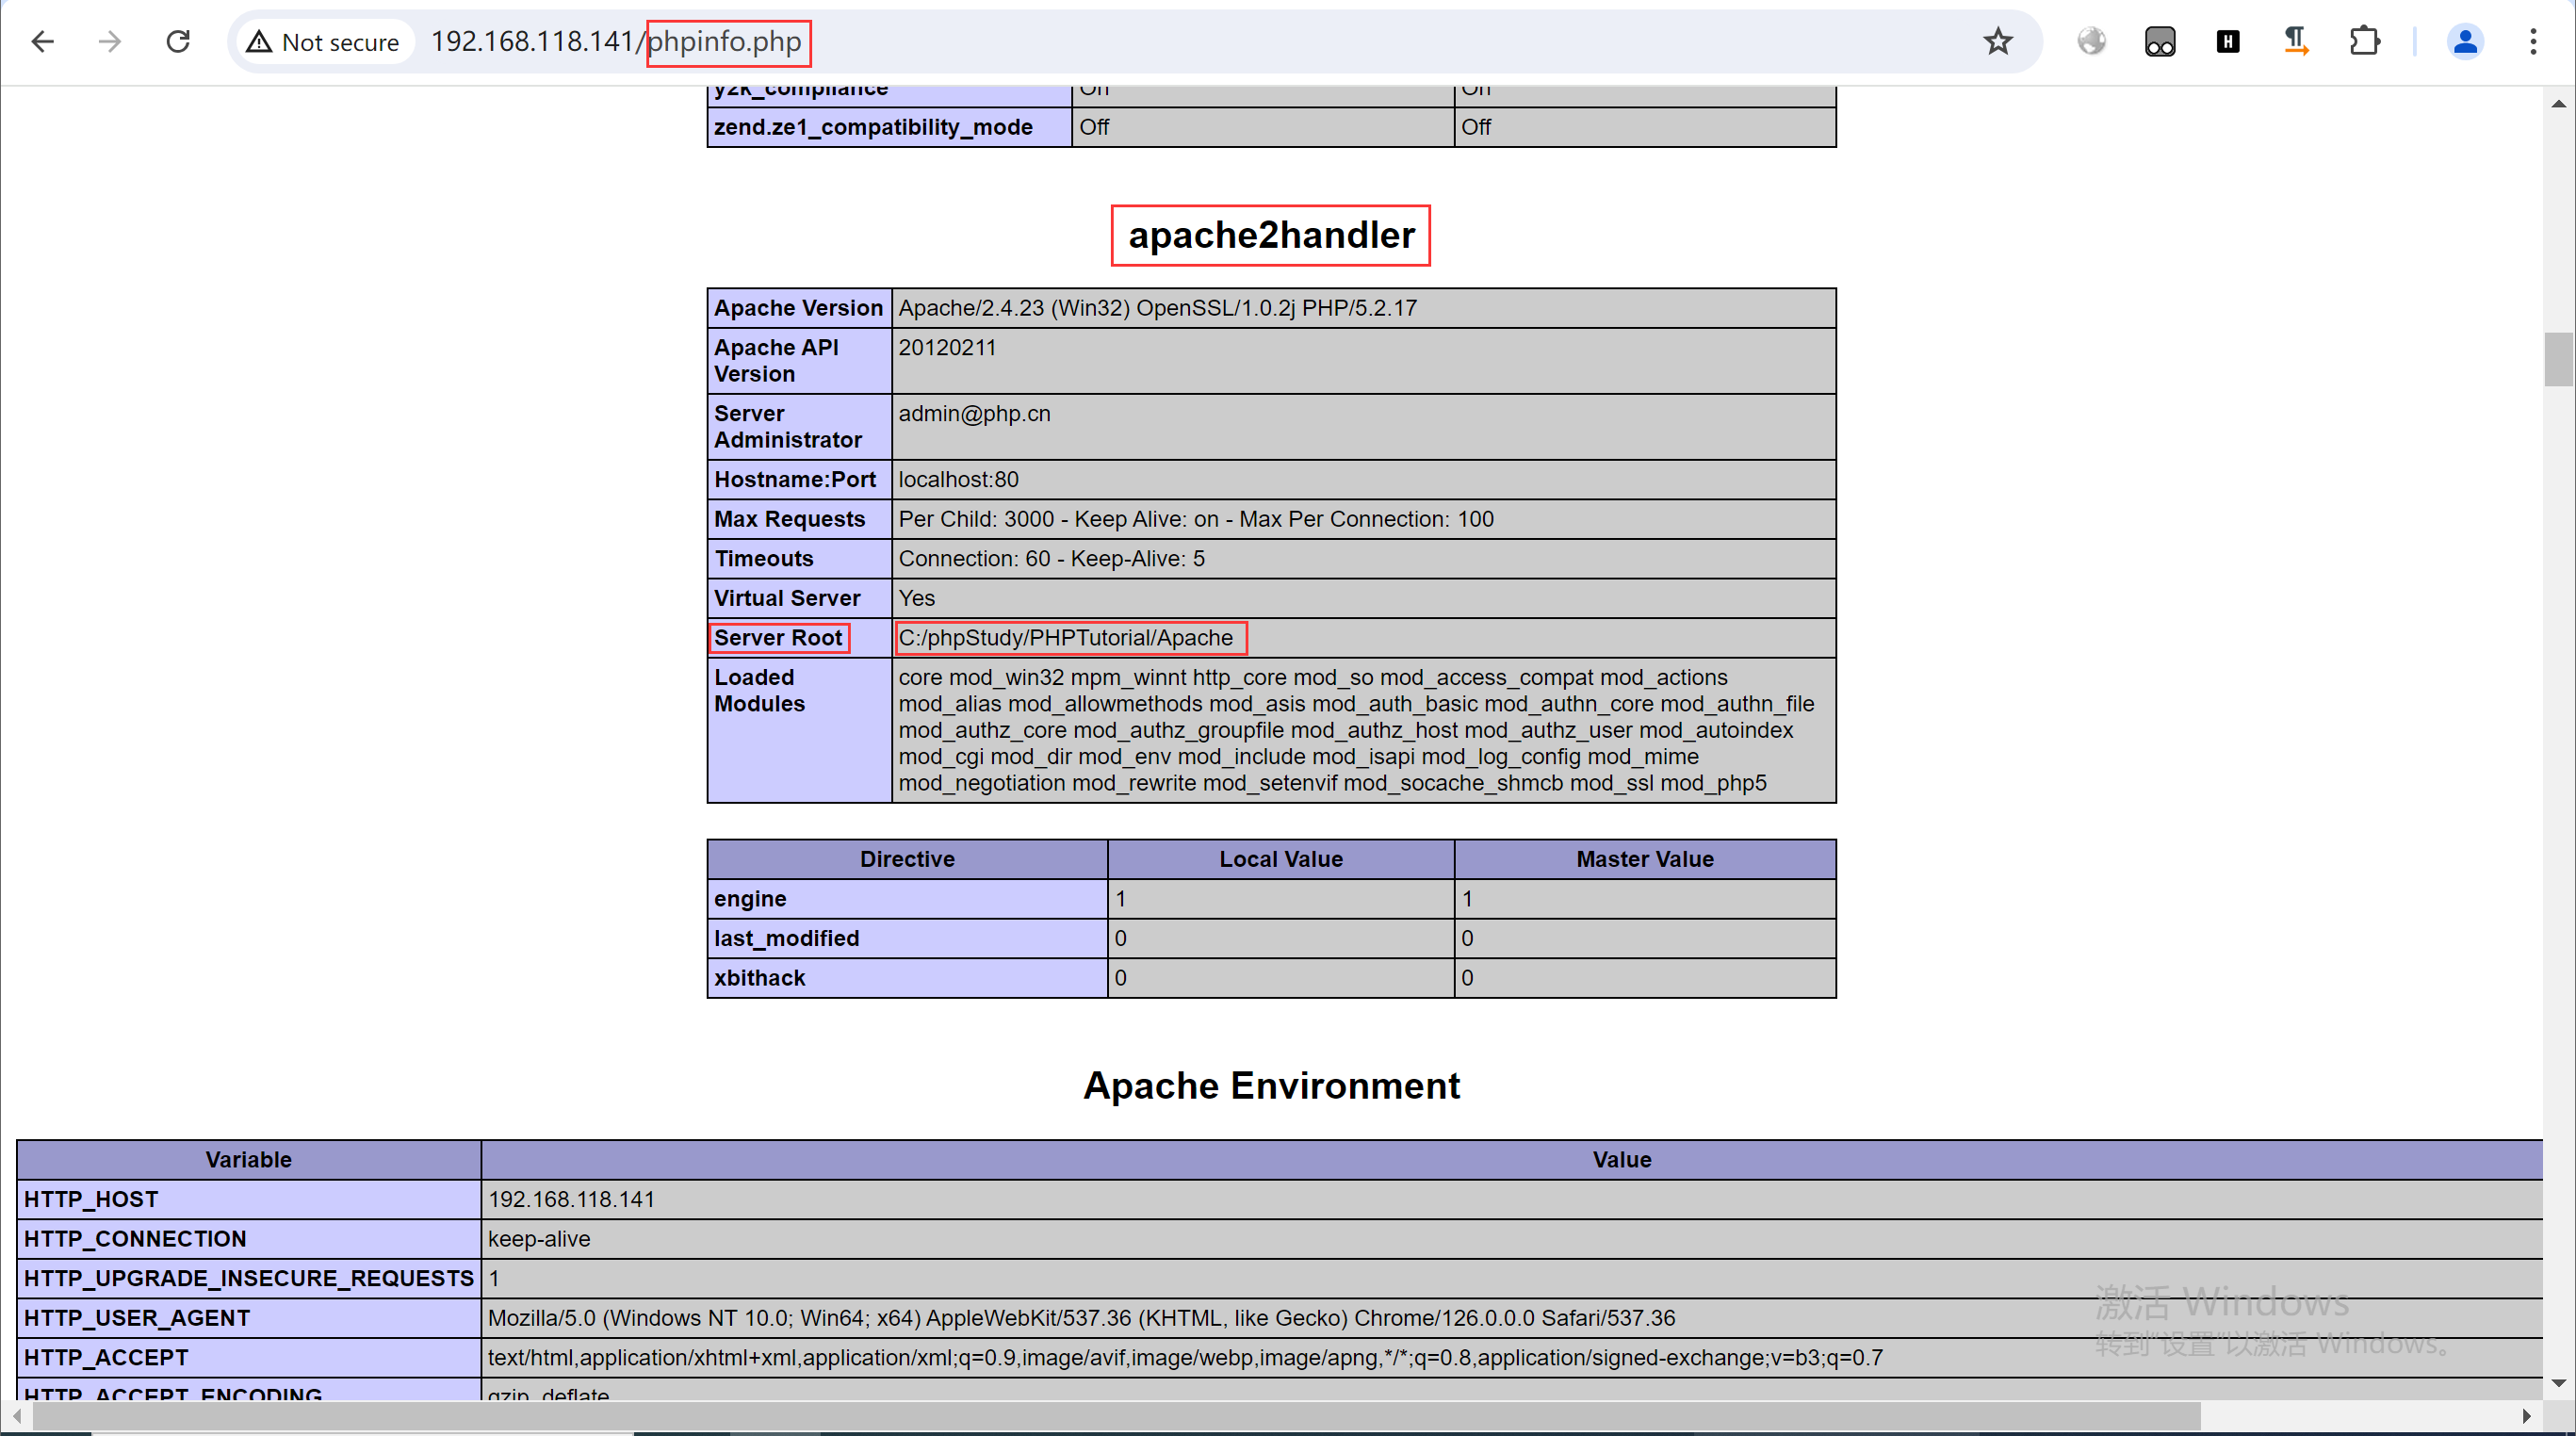2576x1436 pixels.
Task: Click the localhost:80 hostname value
Action: 958,479
